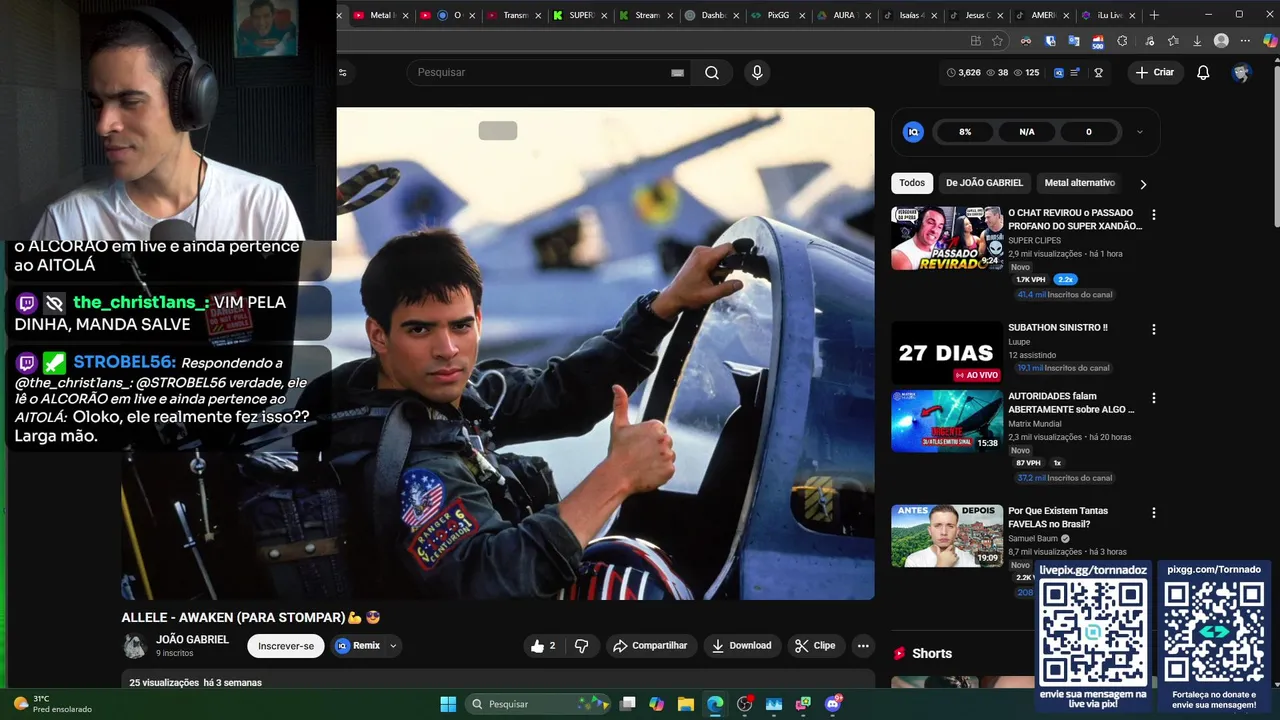Switch to the PixGG browser tab
This screenshot has width=1280, height=720.
pos(777,15)
